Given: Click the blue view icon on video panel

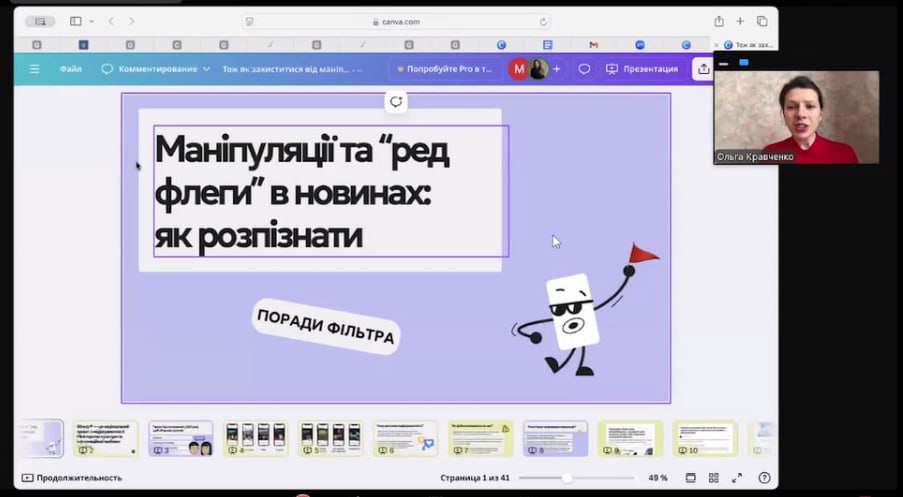Looking at the screenshot, I should pos(743,62).
